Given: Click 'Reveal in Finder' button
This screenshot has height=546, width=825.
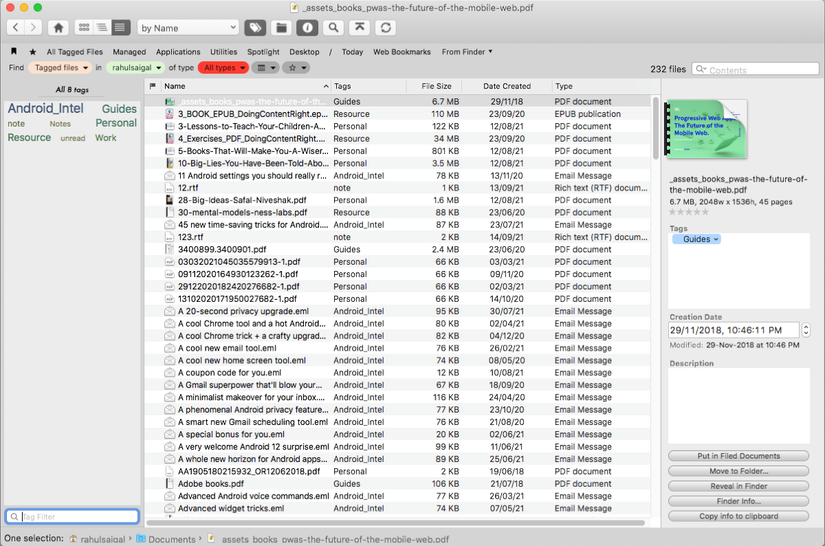Looking at the screenshot, I should (739, 486).
